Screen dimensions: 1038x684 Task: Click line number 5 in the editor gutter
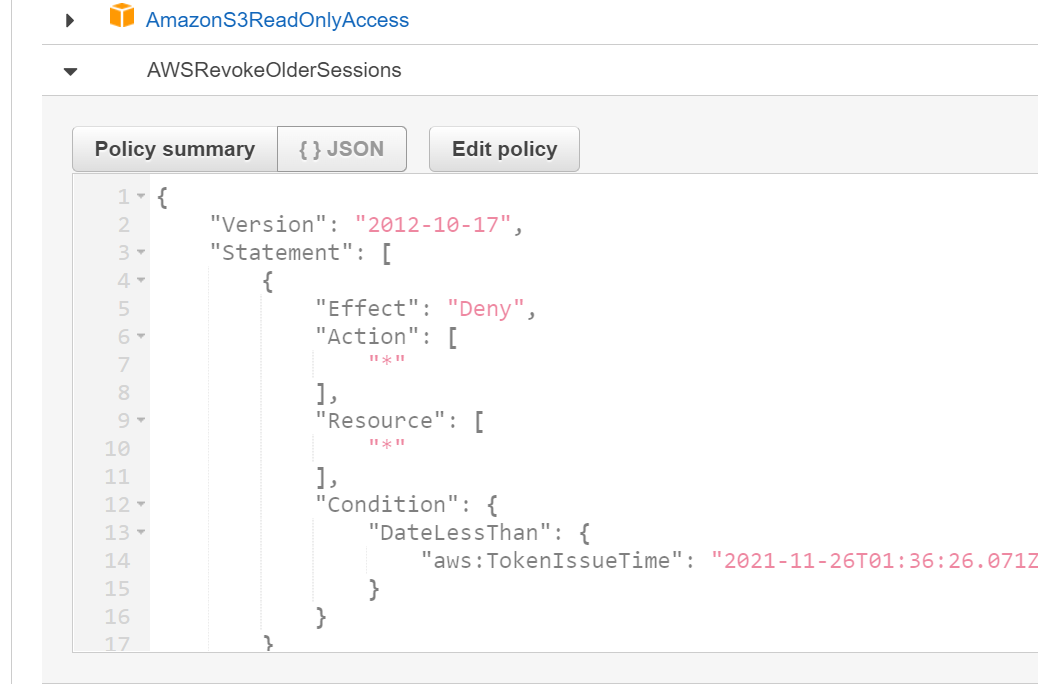click(124, 309)
